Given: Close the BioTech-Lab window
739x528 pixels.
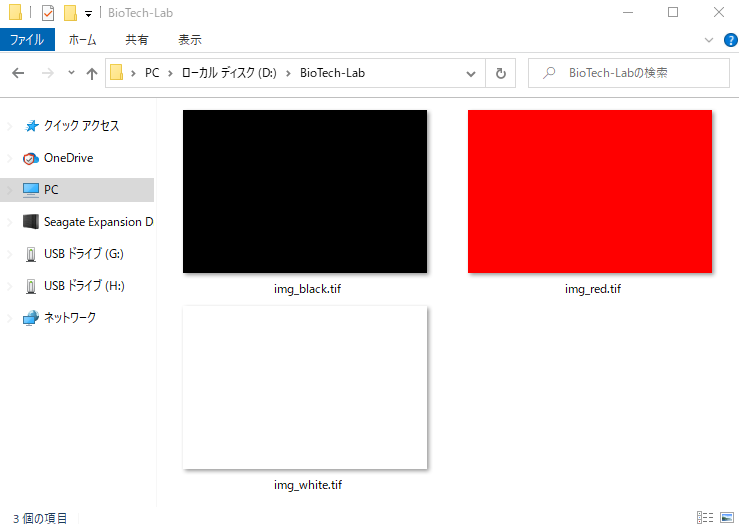Looking at the screenshot, I should [x=718, y=13].
